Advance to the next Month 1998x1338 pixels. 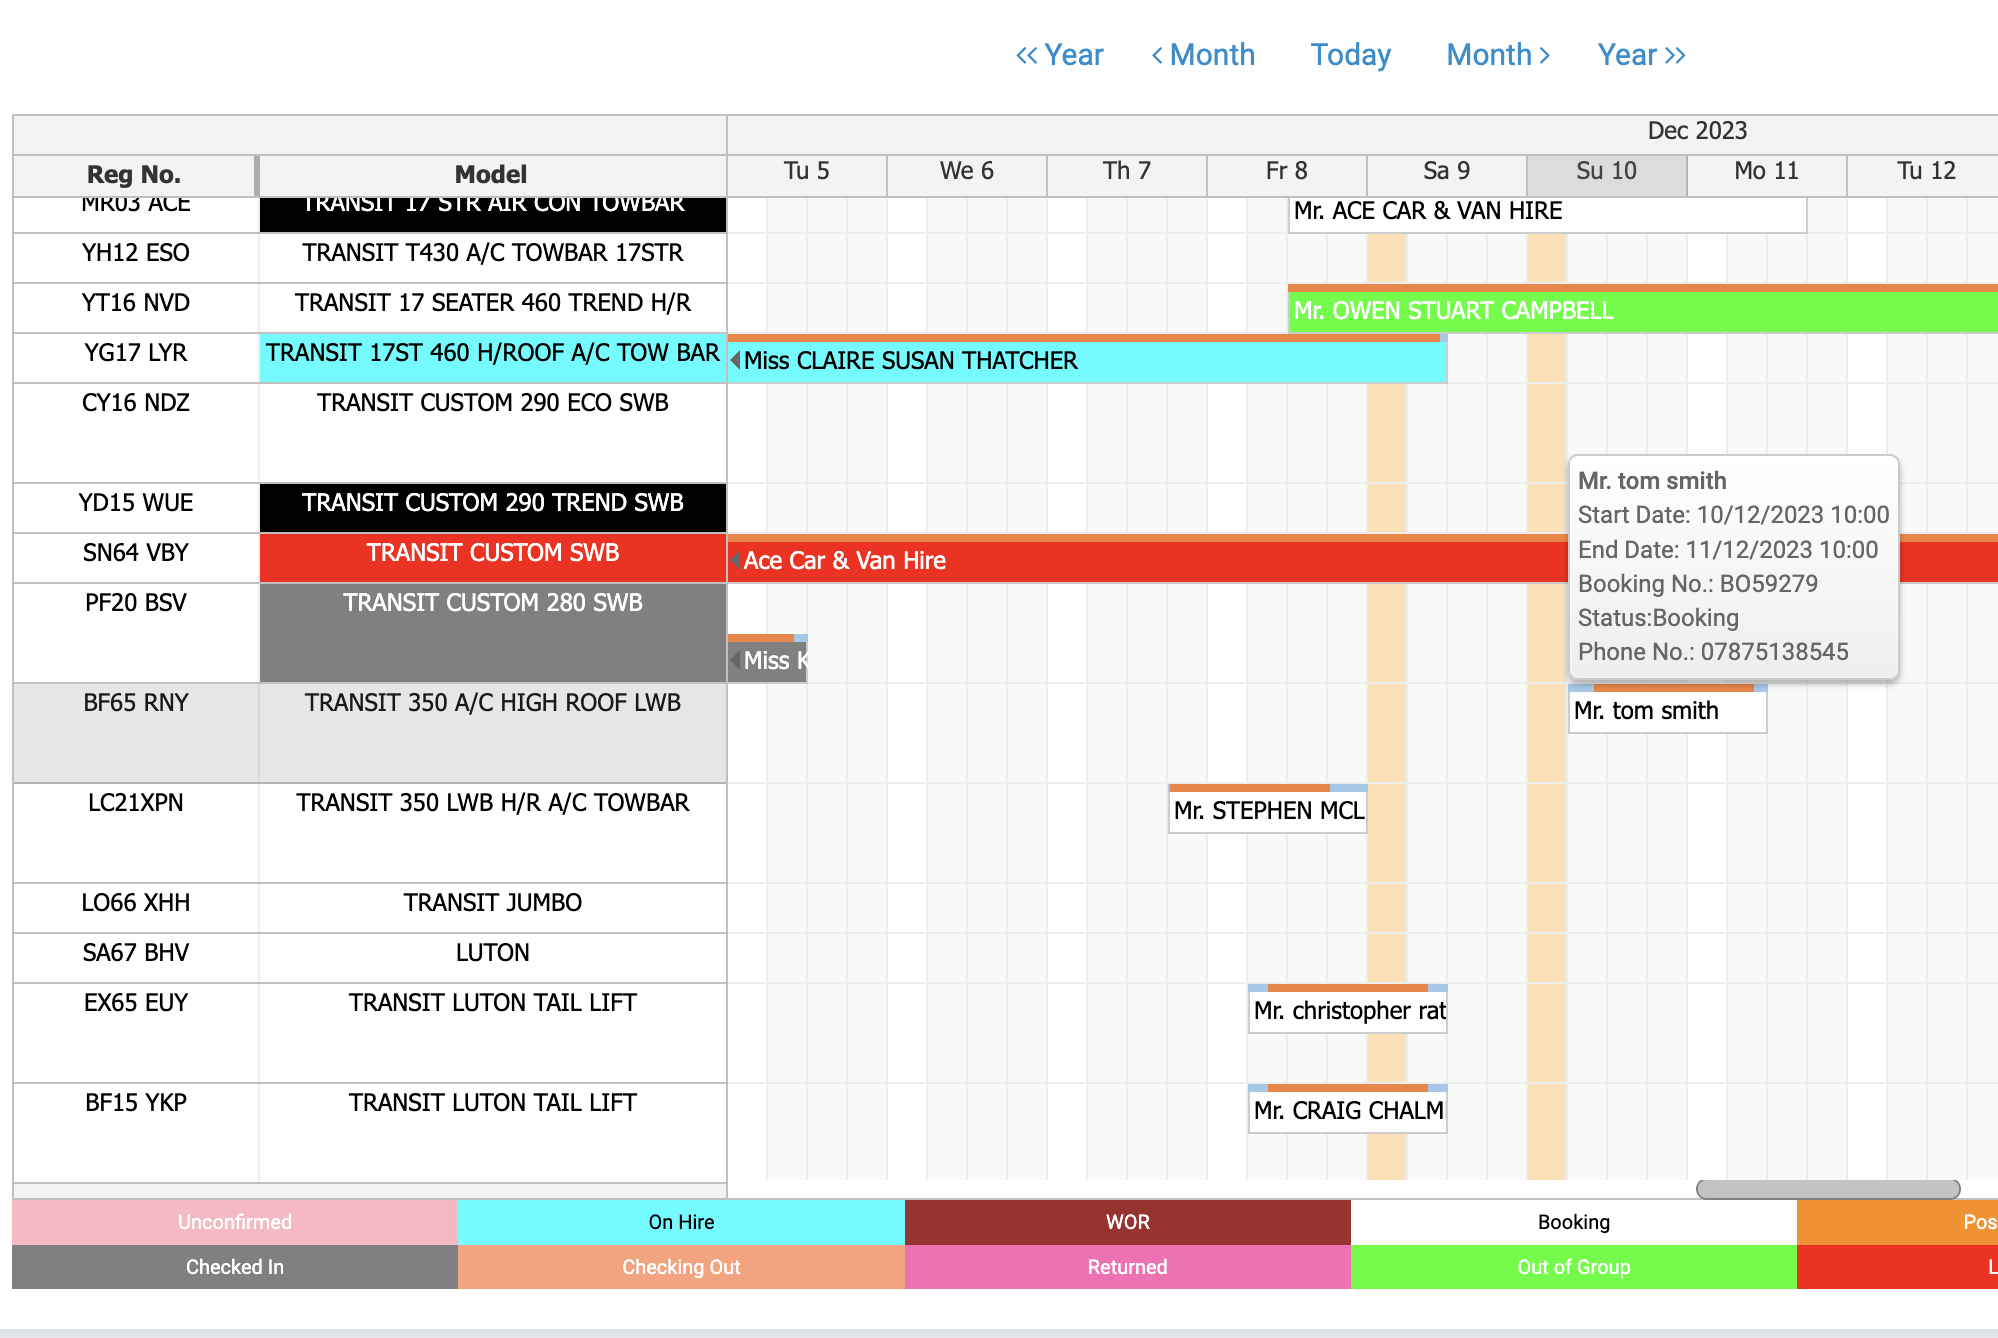click(x=1498, y=55)
